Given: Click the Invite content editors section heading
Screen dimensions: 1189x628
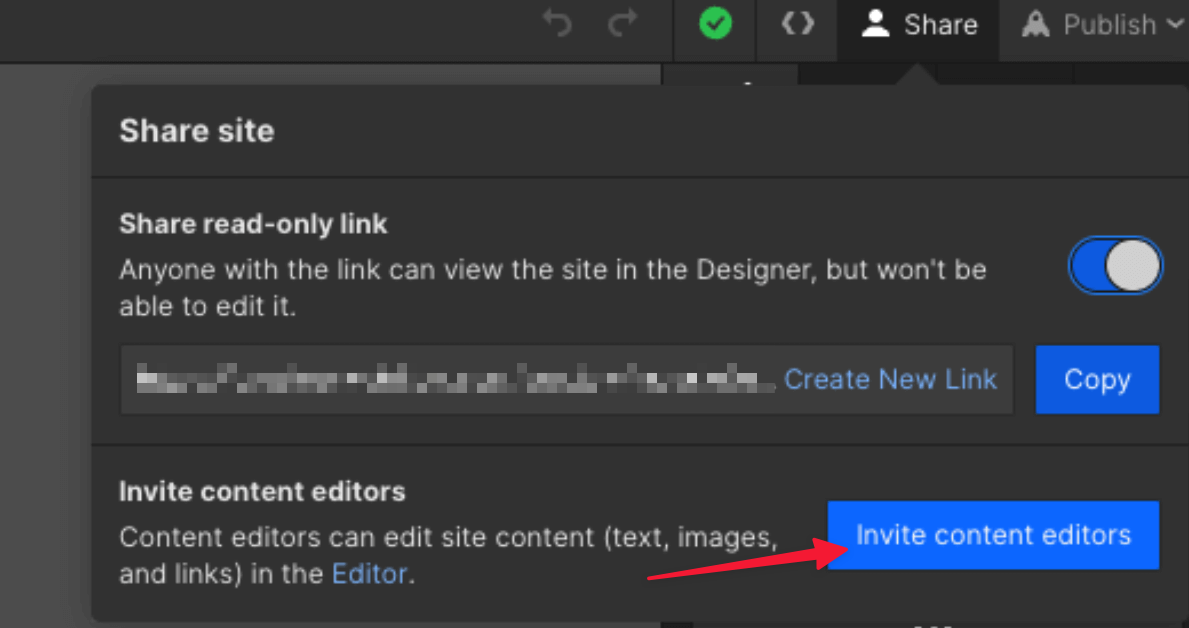Looking at the screenshot, I should (263, 491).
